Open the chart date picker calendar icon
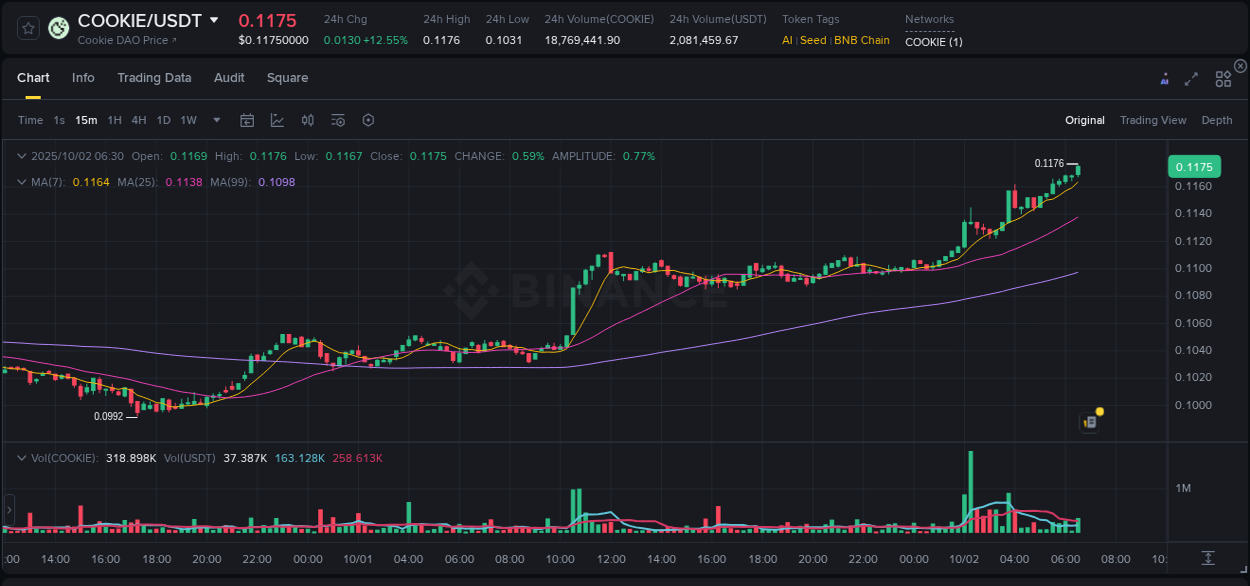1250x586 pixels. tap(247, 120)
